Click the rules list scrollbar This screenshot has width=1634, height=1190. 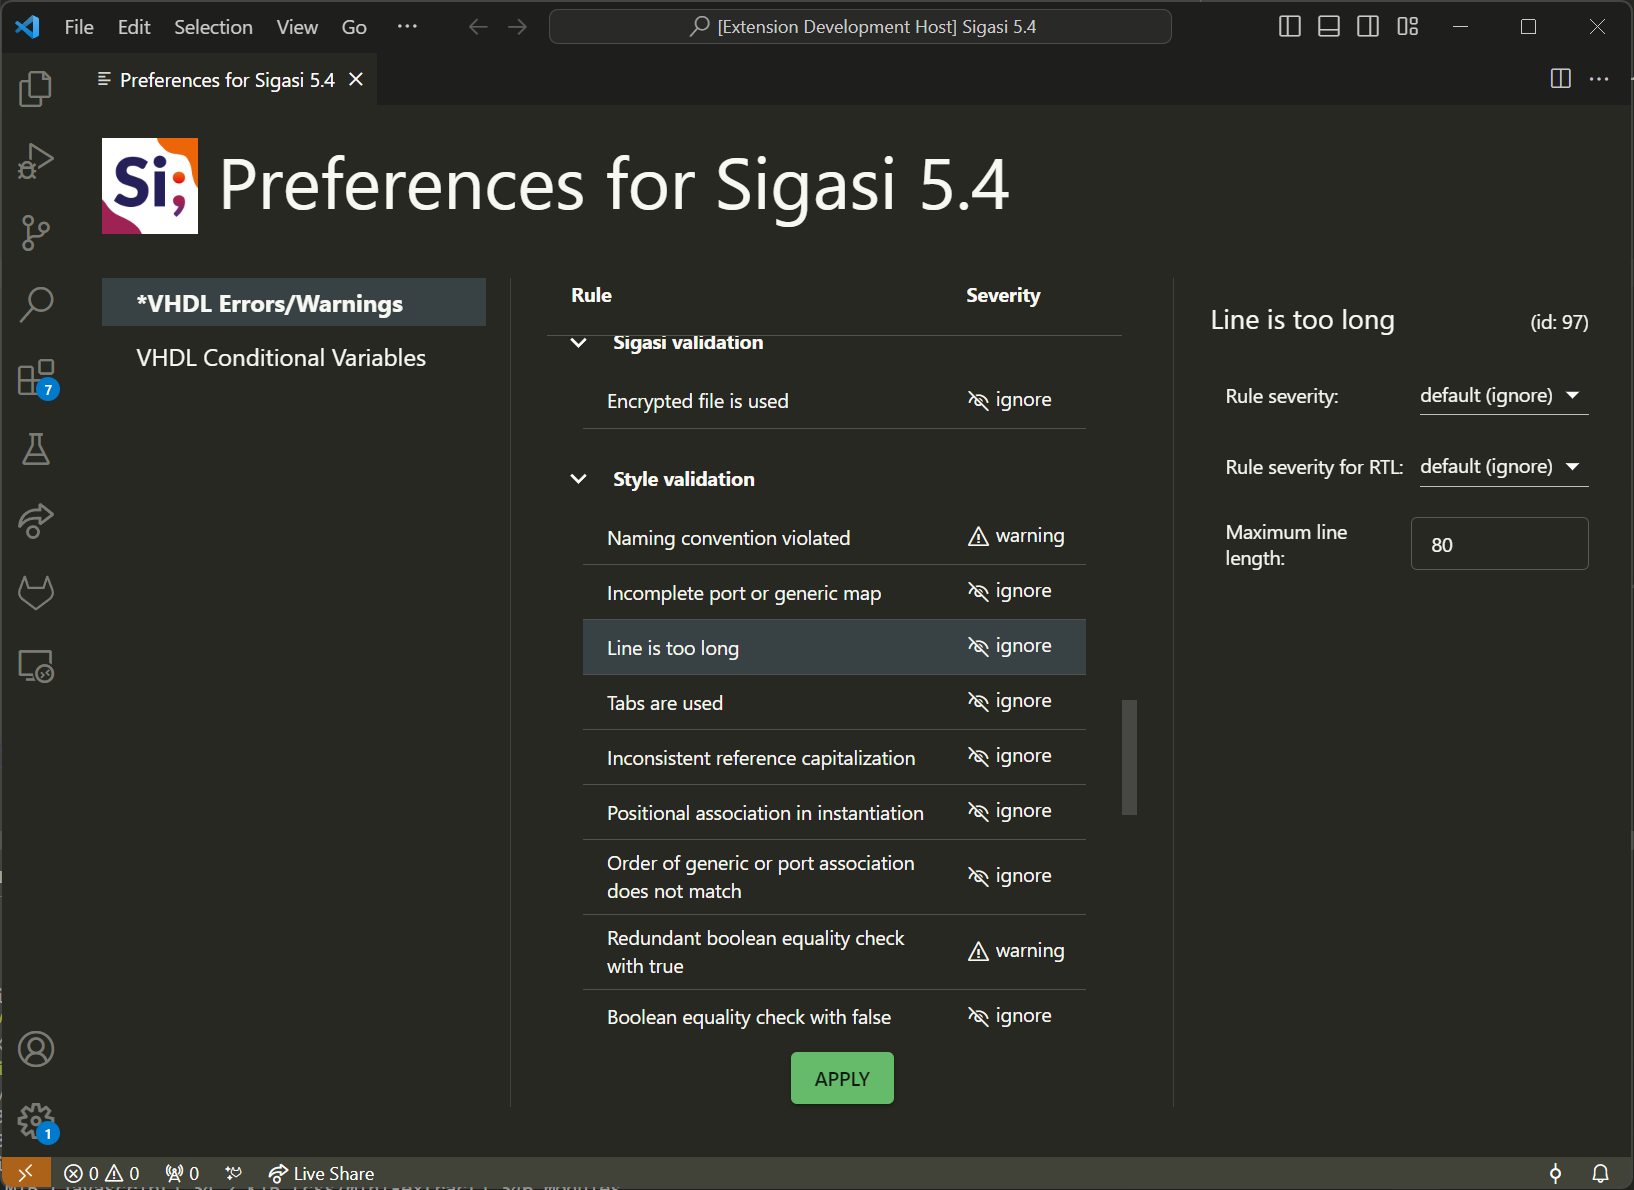(1130, 757)
